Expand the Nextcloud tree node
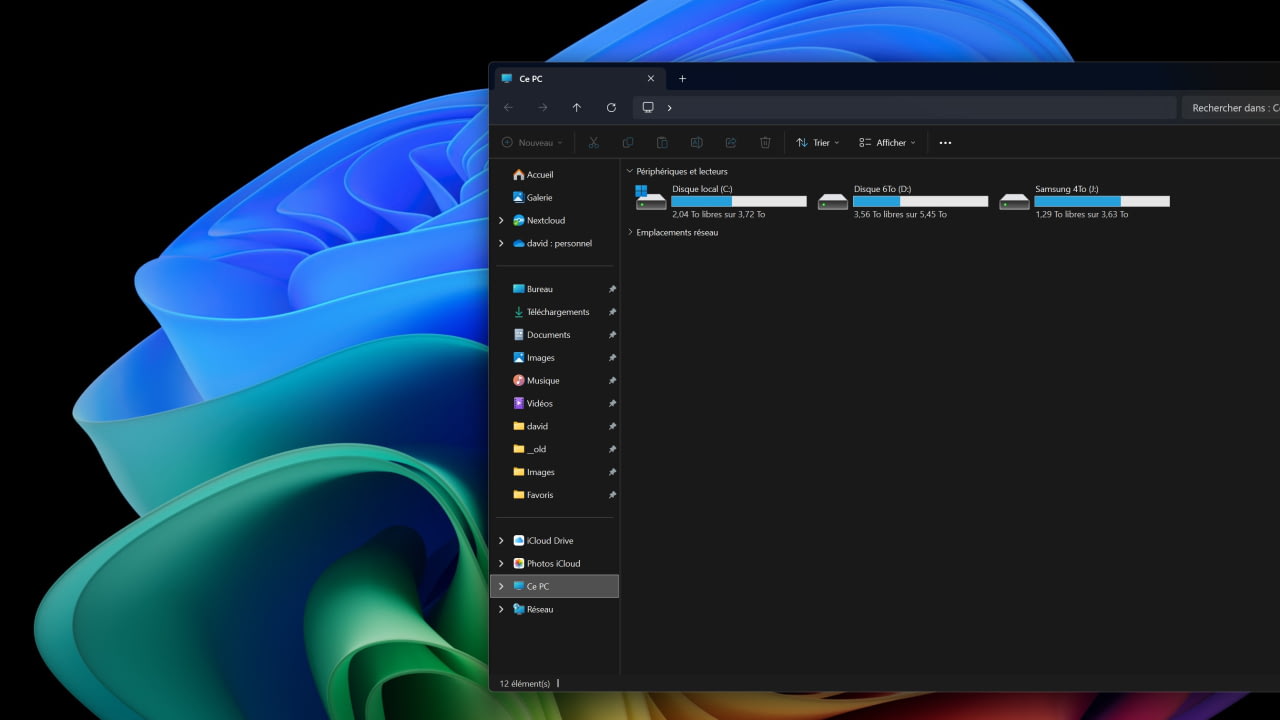The image size is (1280, 720). tap(501, 221)
